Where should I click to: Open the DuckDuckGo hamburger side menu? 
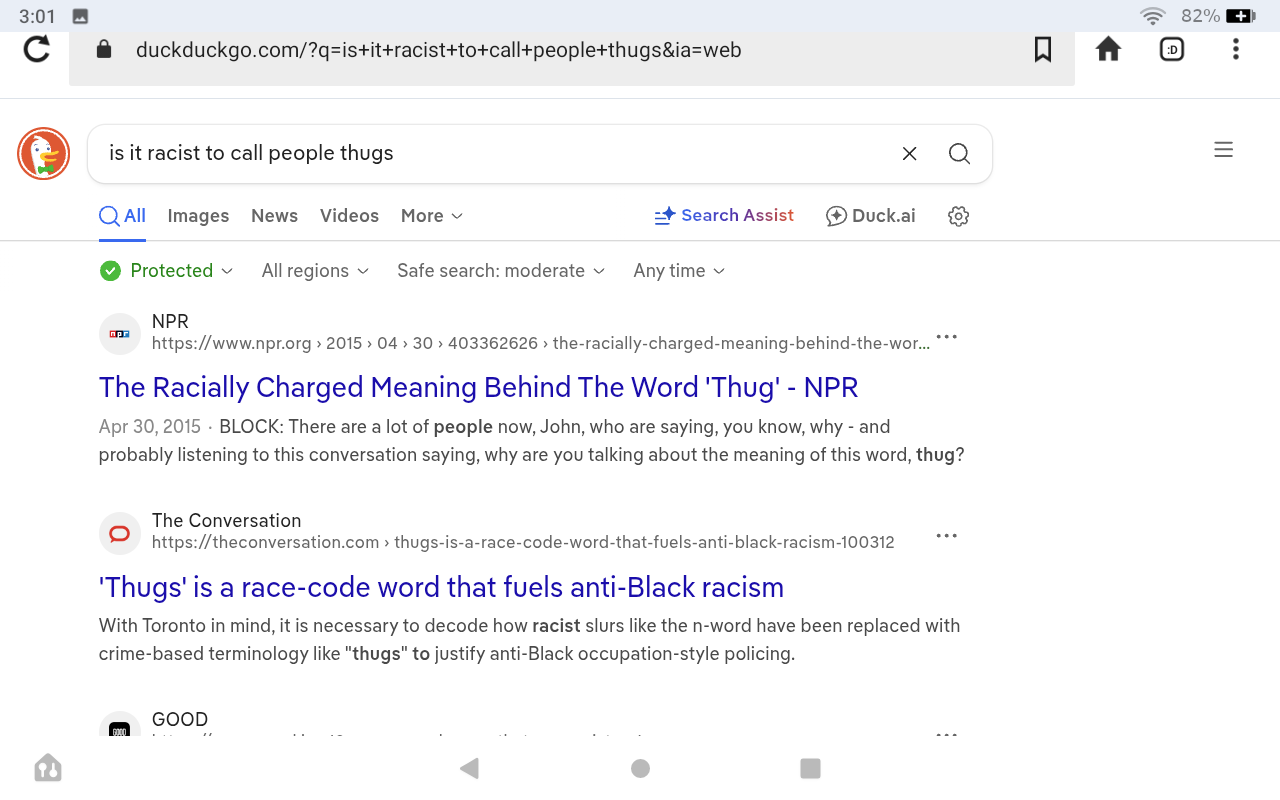click(x=1223, y=150)
